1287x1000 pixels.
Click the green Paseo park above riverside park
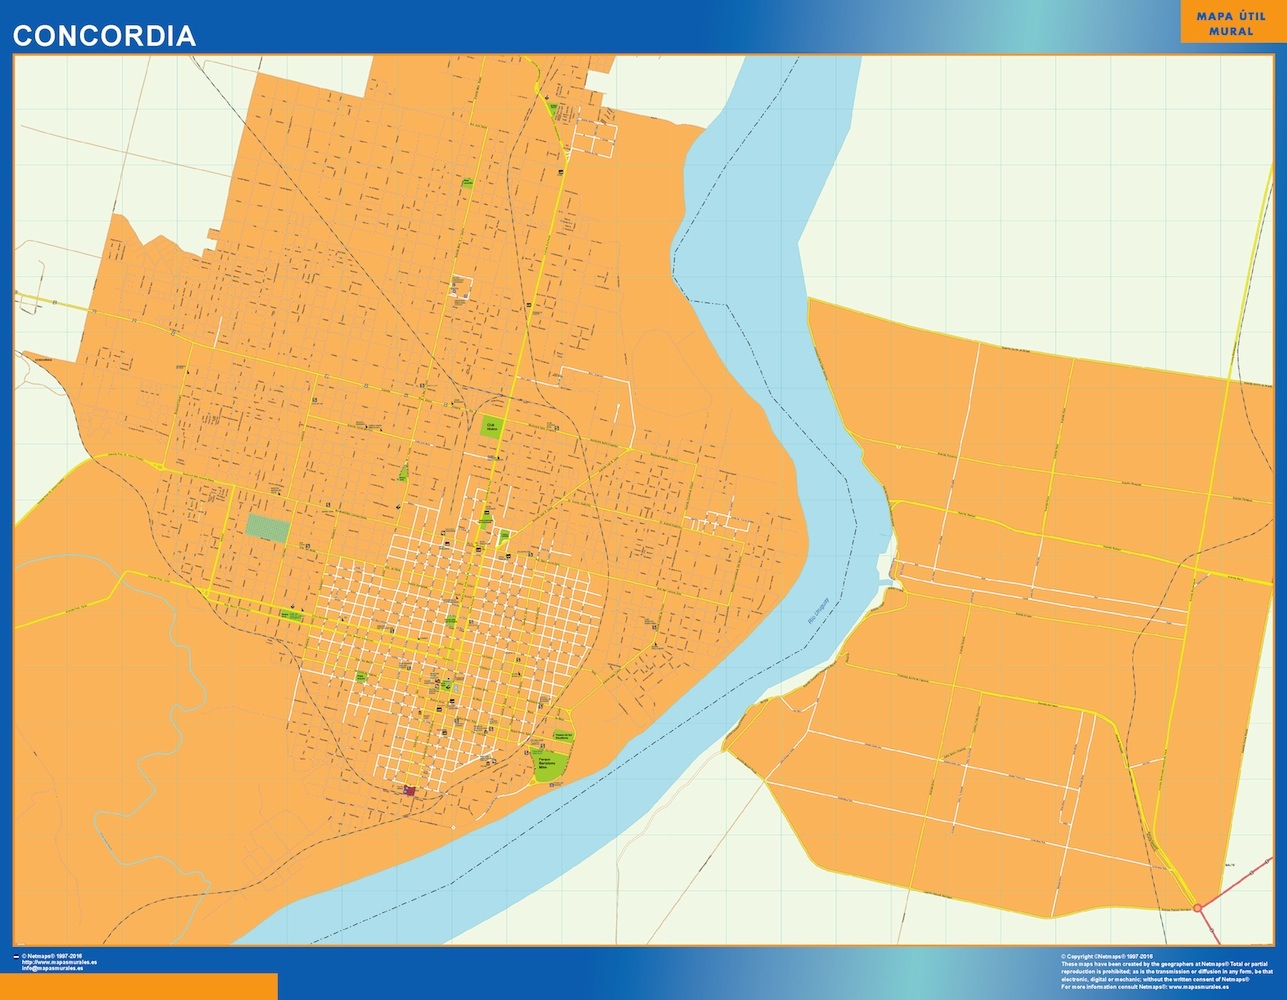coord(561,736)
